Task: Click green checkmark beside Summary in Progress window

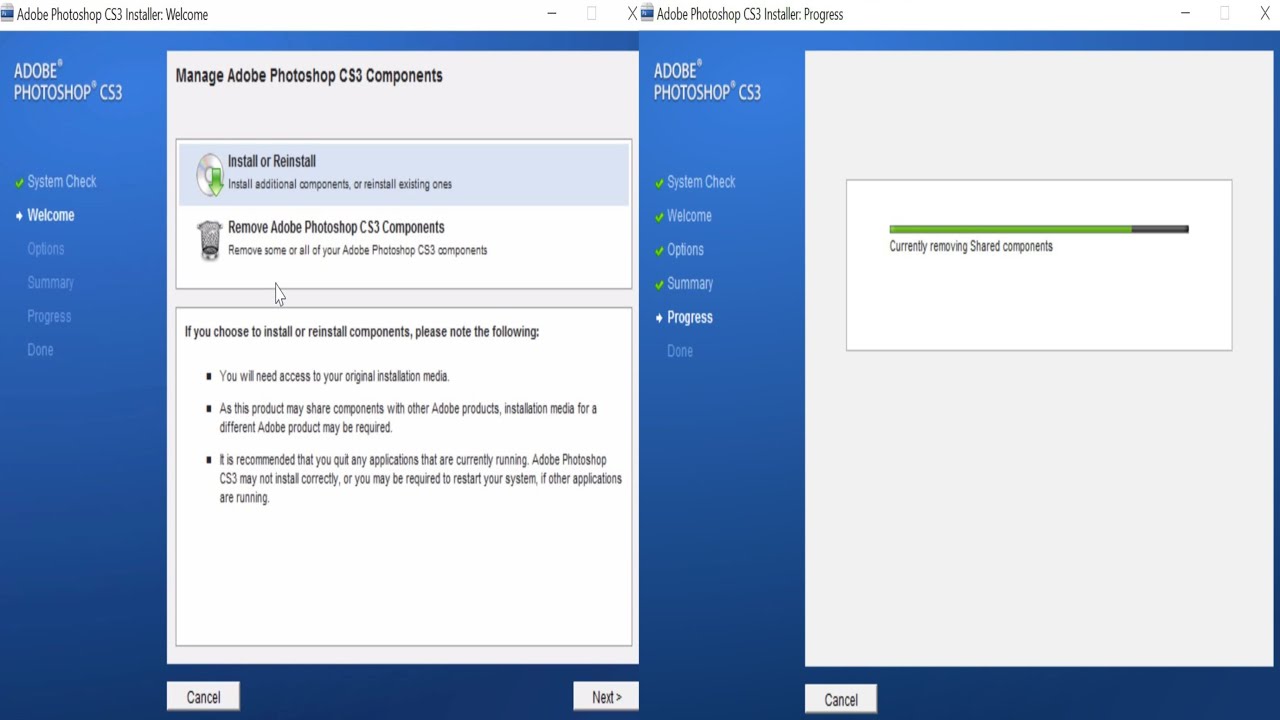Action: coord(659,285)
